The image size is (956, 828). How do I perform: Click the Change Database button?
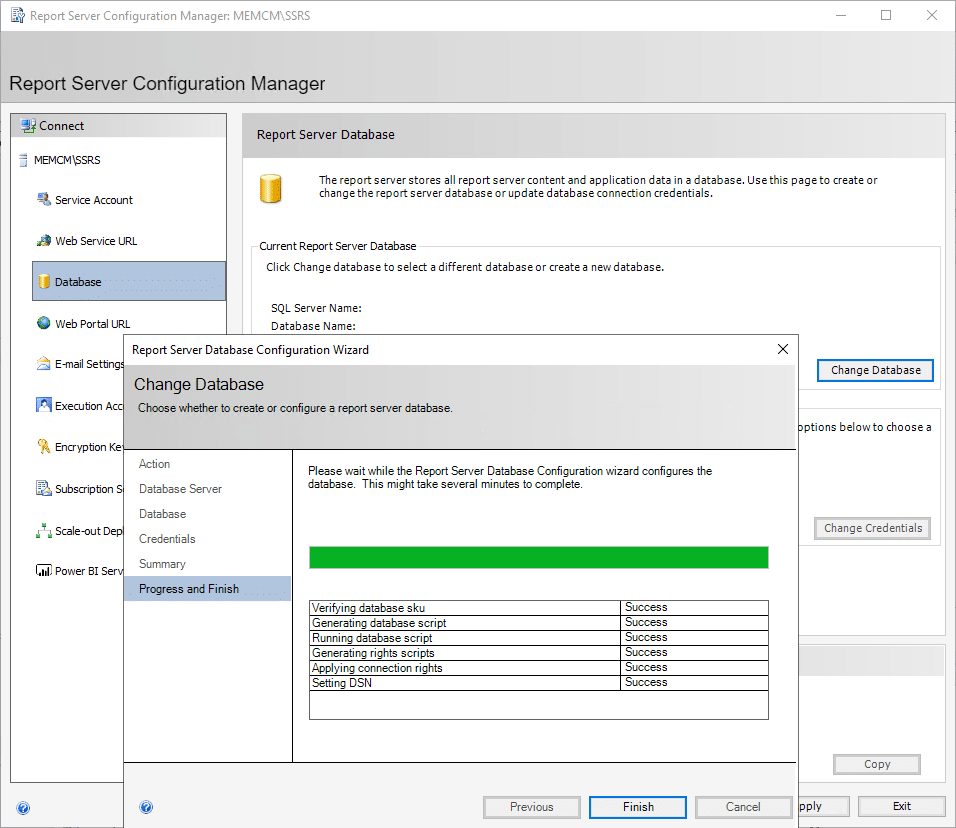coord(875,370)
